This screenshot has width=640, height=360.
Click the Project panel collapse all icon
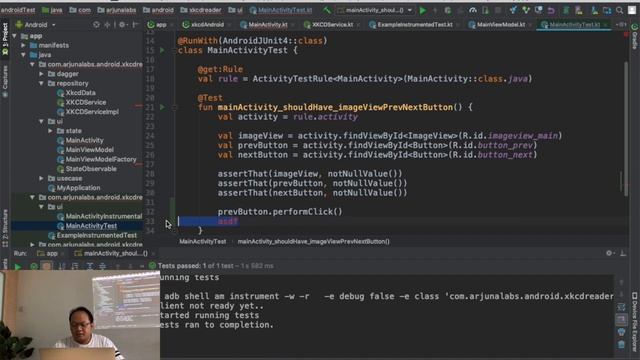tap(107, 24)
